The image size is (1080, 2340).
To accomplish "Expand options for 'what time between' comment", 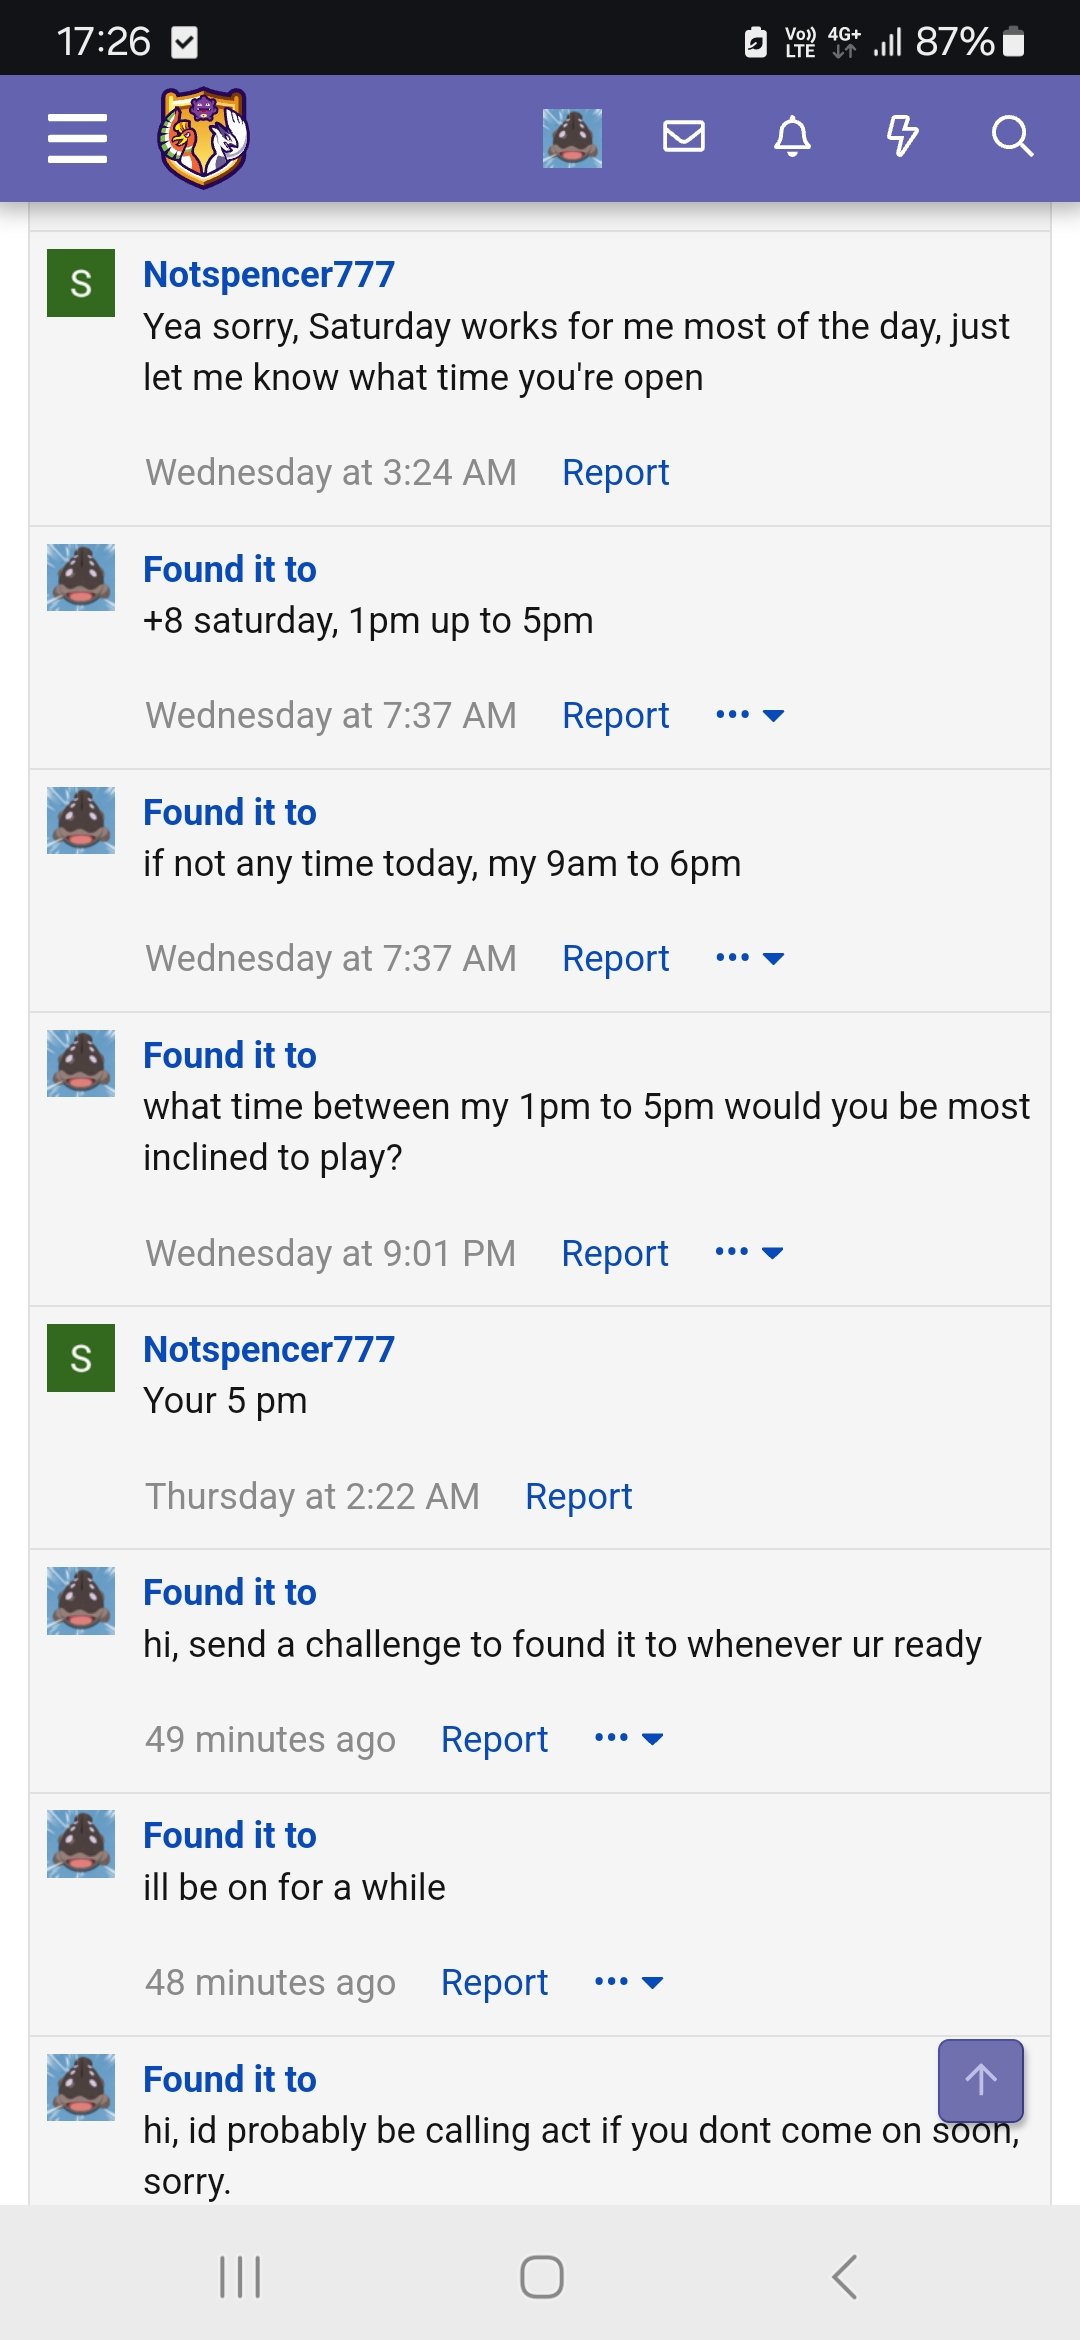I will click(749, 1252).
